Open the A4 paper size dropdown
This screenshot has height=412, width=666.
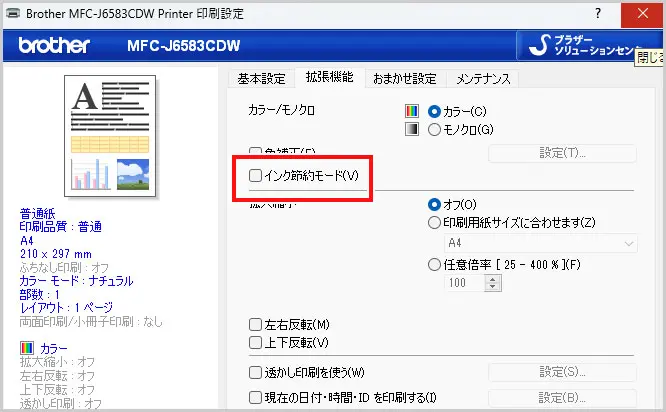(541, 243)
